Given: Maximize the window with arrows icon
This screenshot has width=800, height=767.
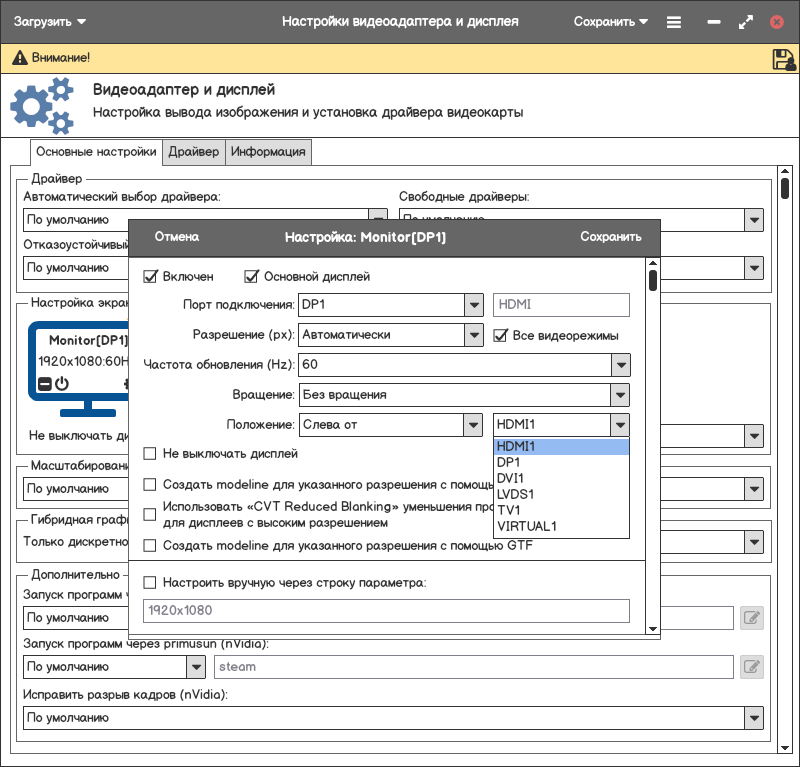Looking at the screenshot, I should pyautogui.click(x=745, y=21).
